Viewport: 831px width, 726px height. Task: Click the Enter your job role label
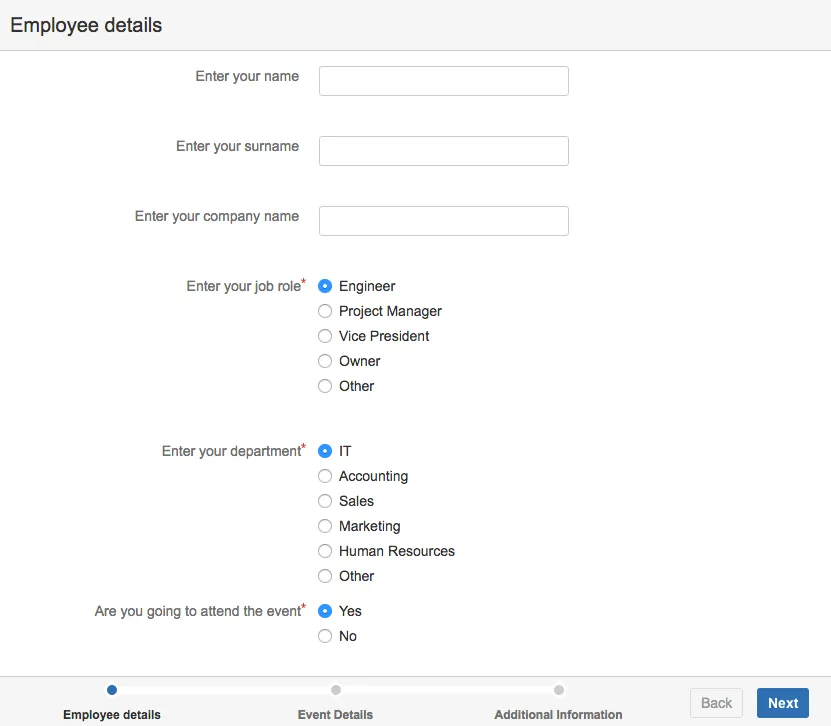[x=246, y=286]
